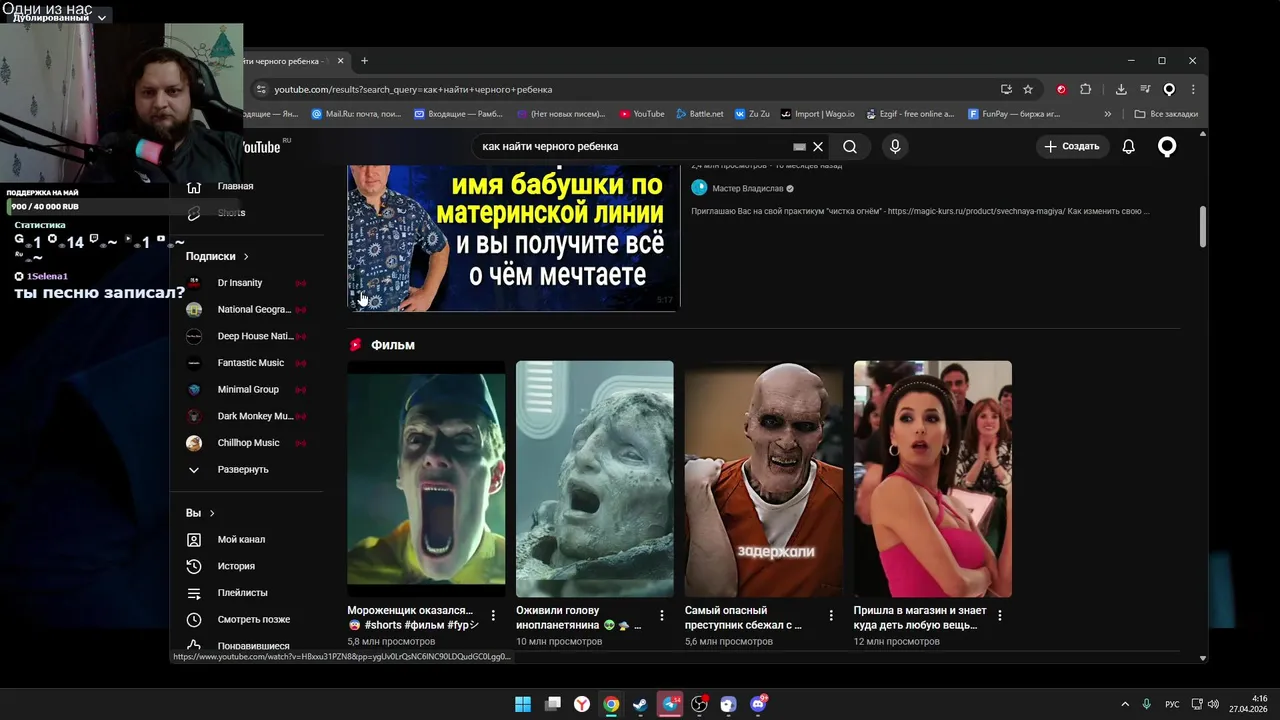1280x720 pixels.
Task: Open the Zu Zu bookmark
Action: tap(753, 114)
